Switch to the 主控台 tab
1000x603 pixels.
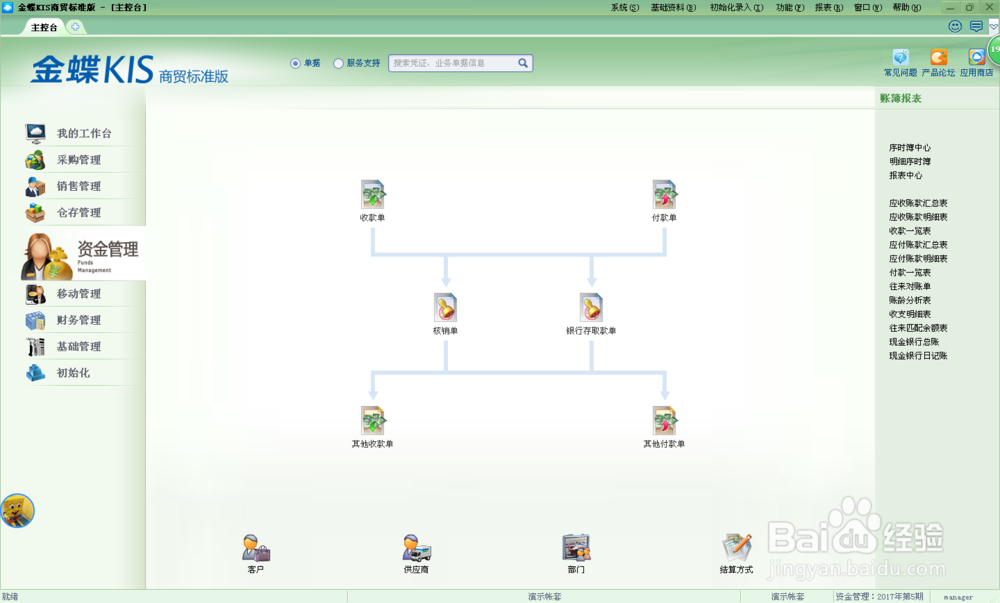[x=44, y=27]
